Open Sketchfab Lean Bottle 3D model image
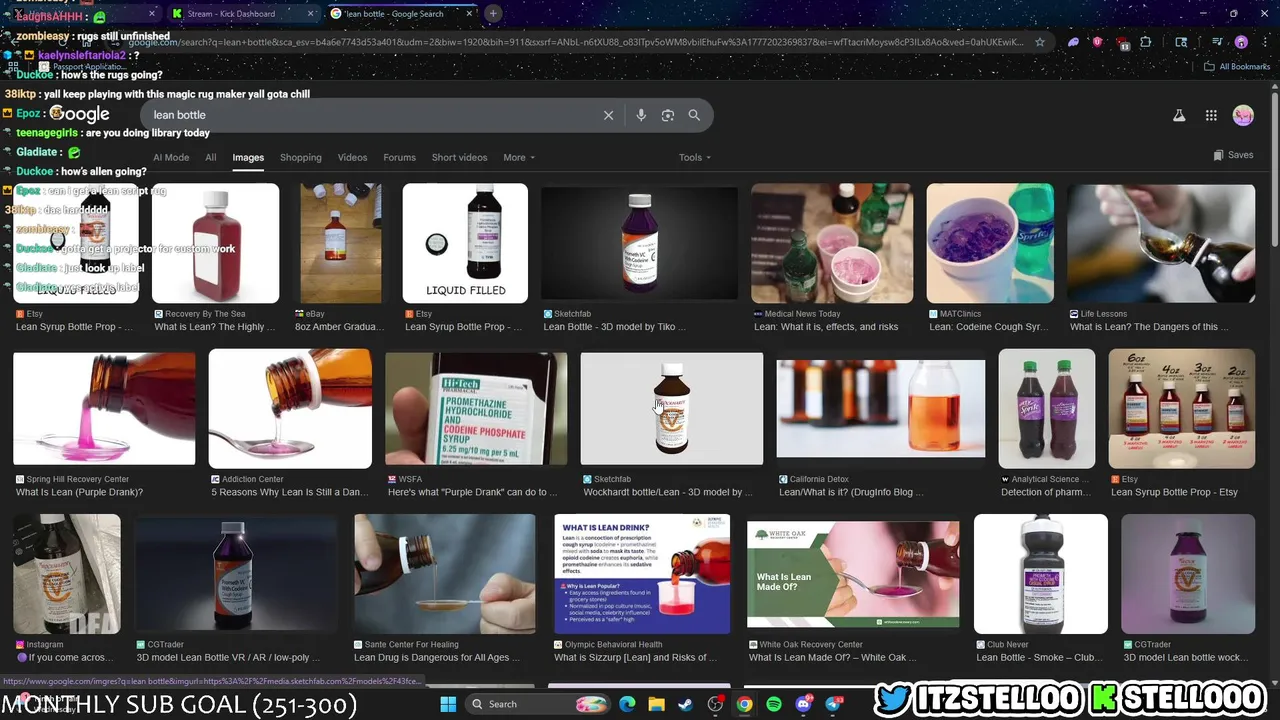Screen dimensions: 1280x720 (x=639, y=243)
